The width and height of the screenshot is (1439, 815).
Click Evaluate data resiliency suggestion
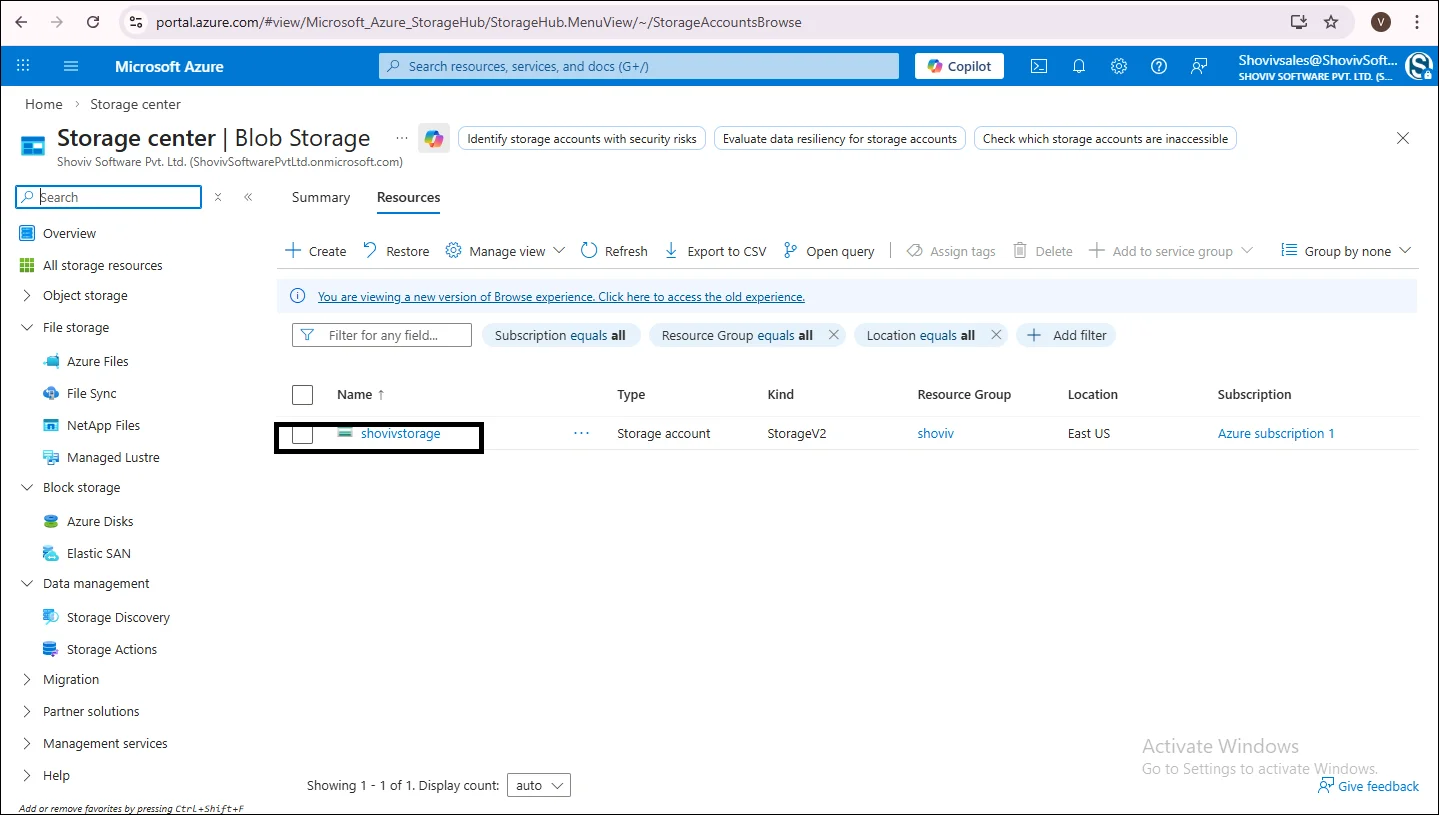pos(840,139)
